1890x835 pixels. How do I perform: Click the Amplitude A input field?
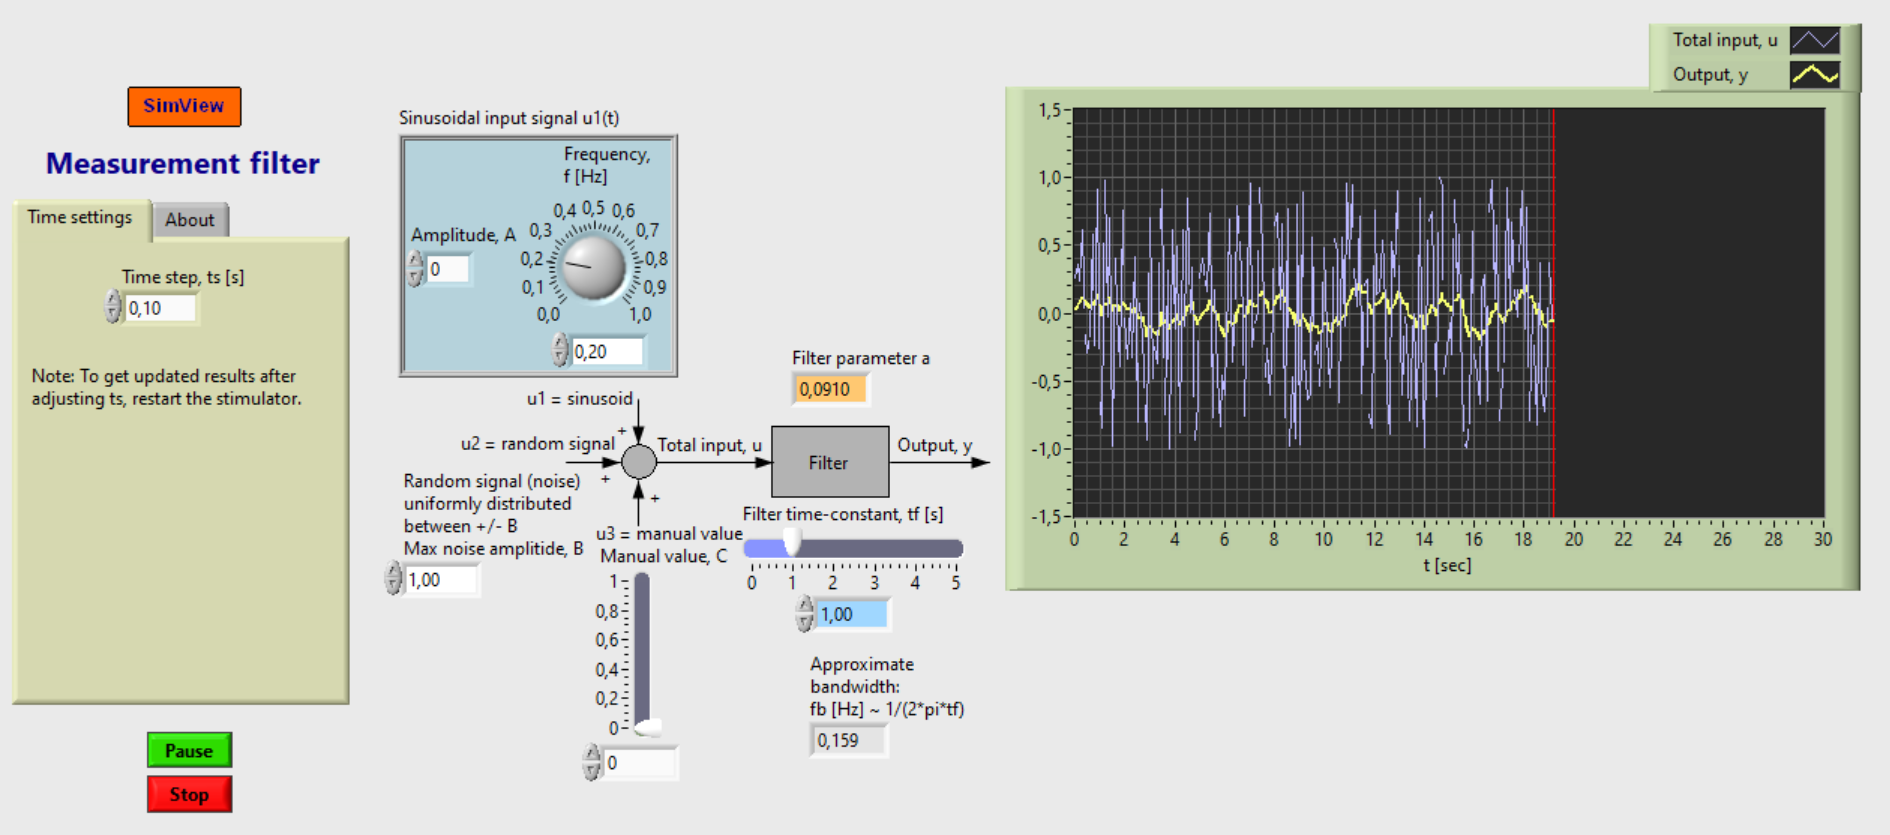point(447,269)
